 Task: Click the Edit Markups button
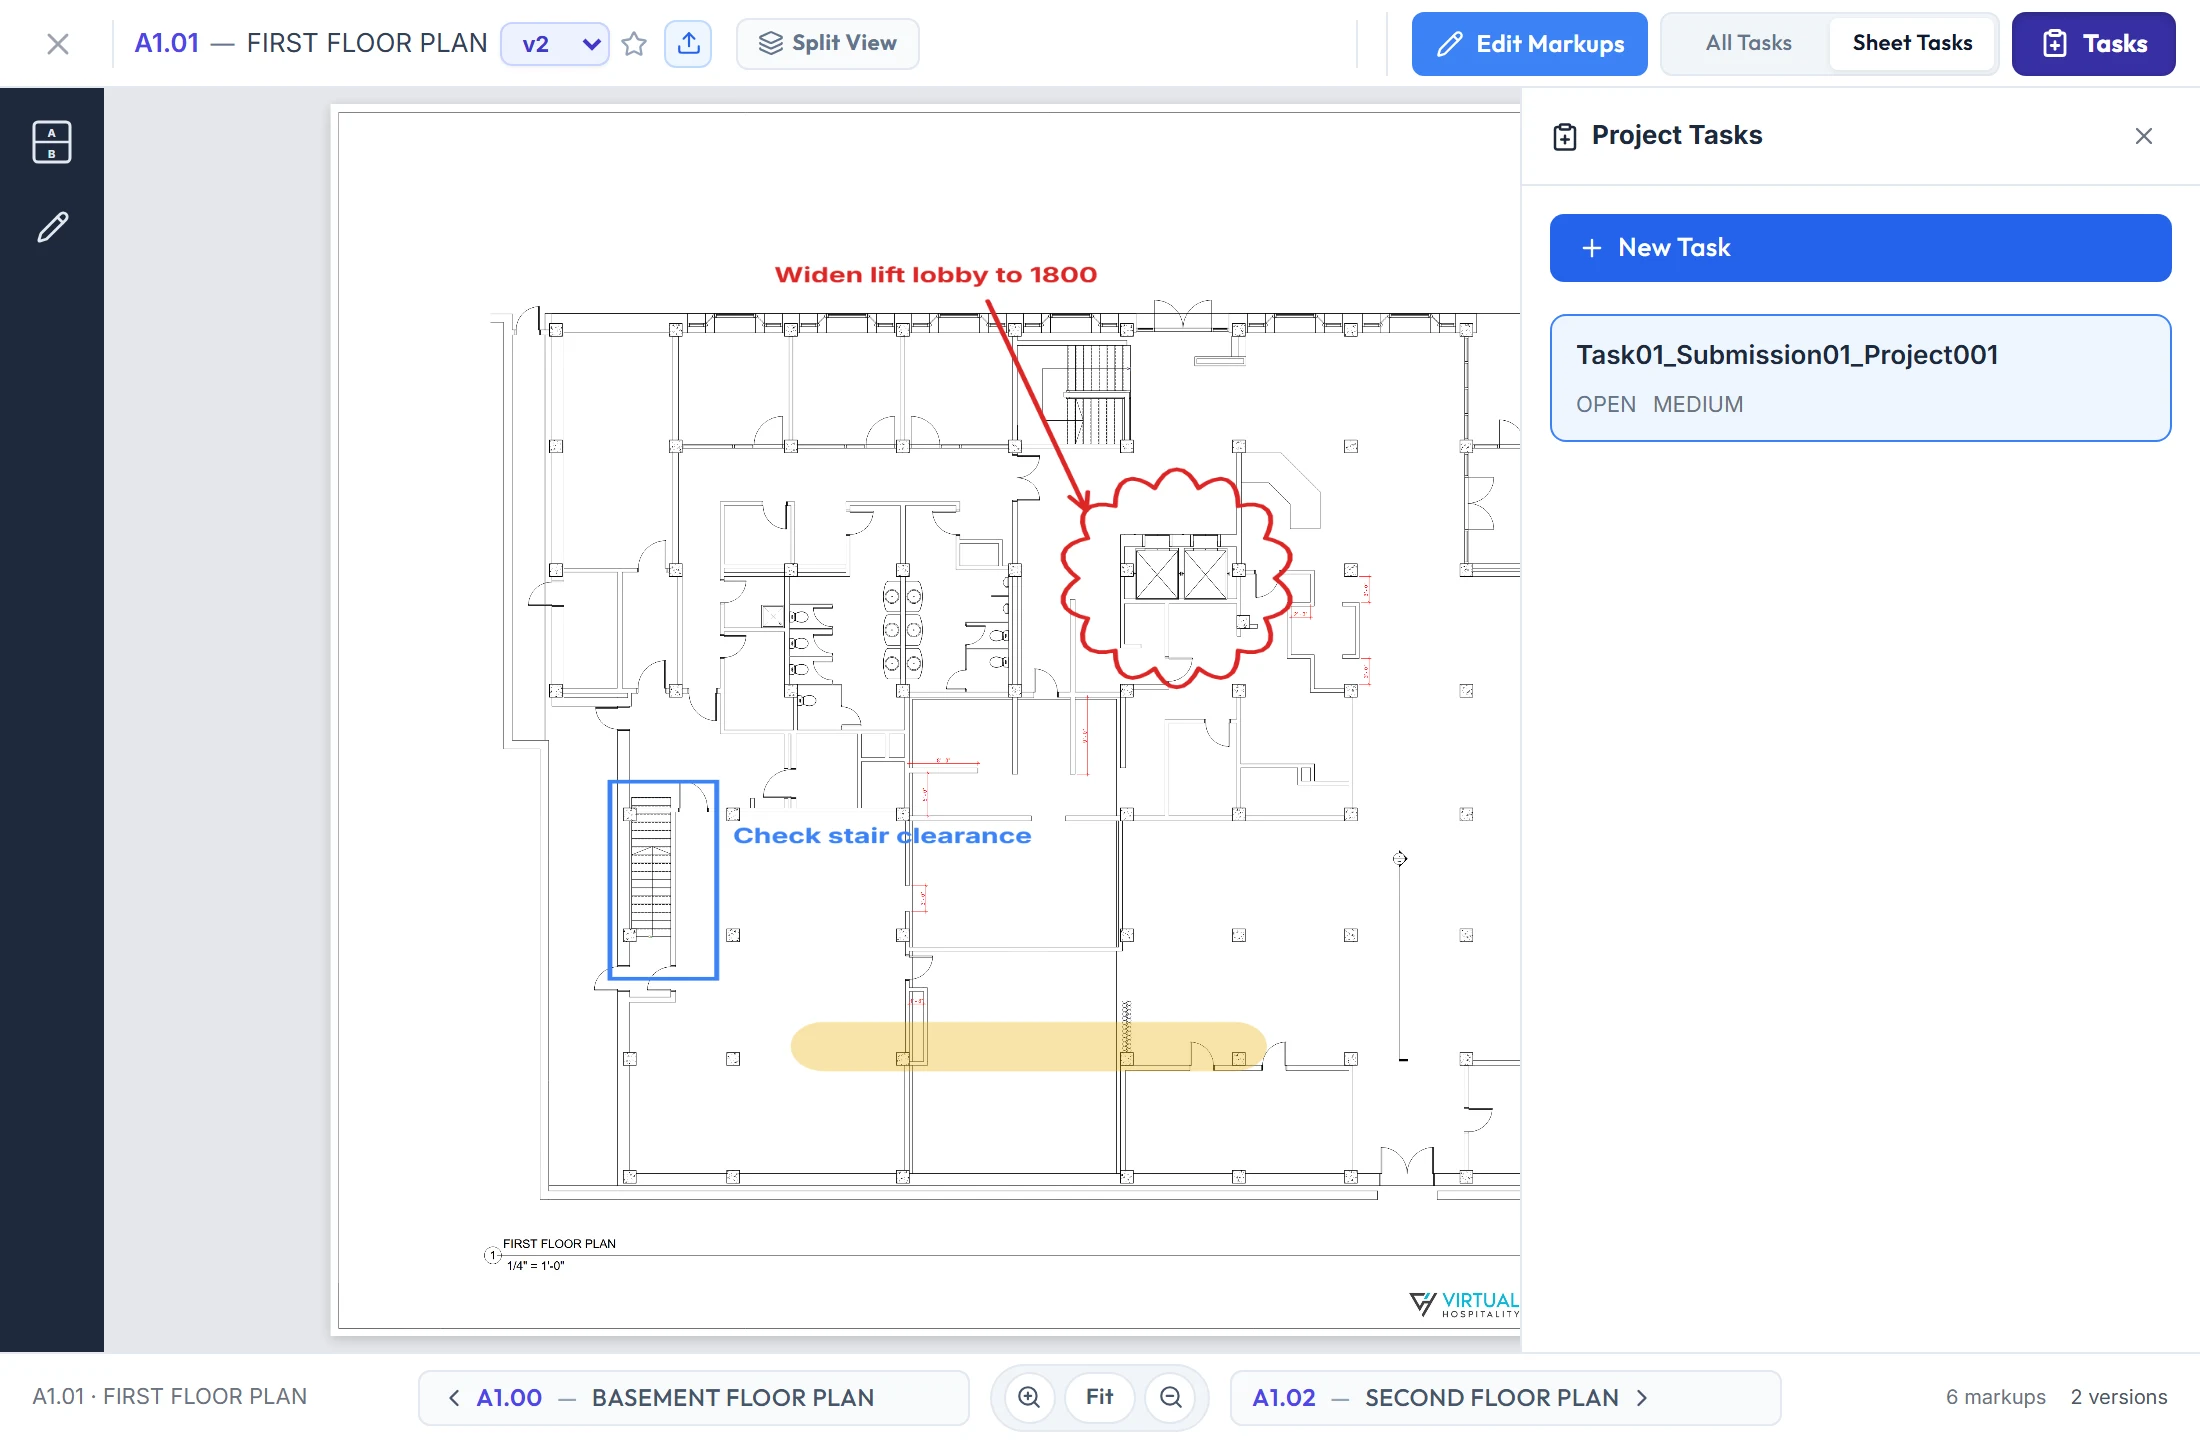point(1529,44)
